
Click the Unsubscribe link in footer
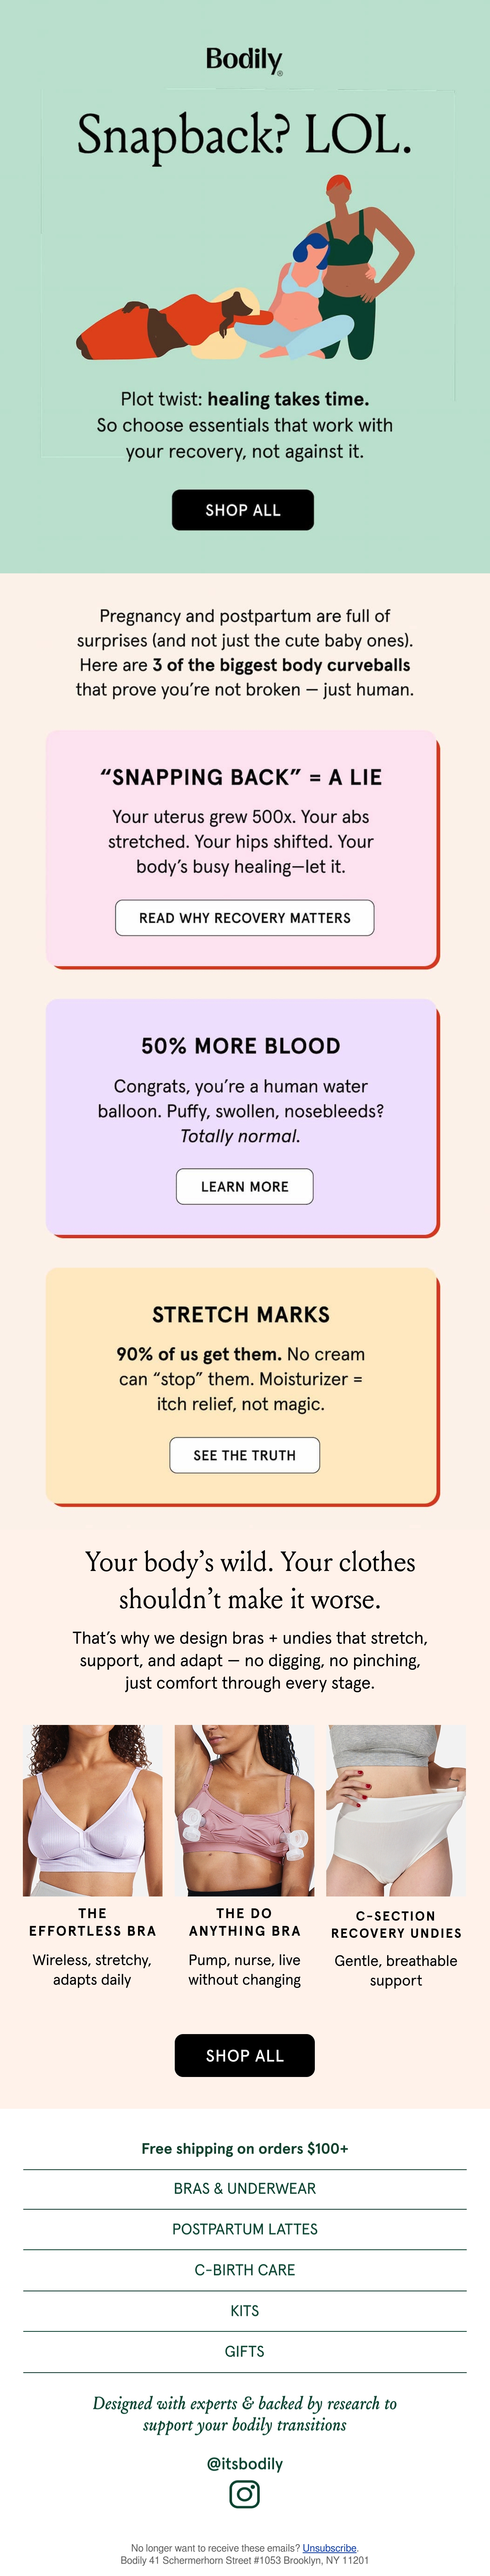click(x=329, y=2548)
